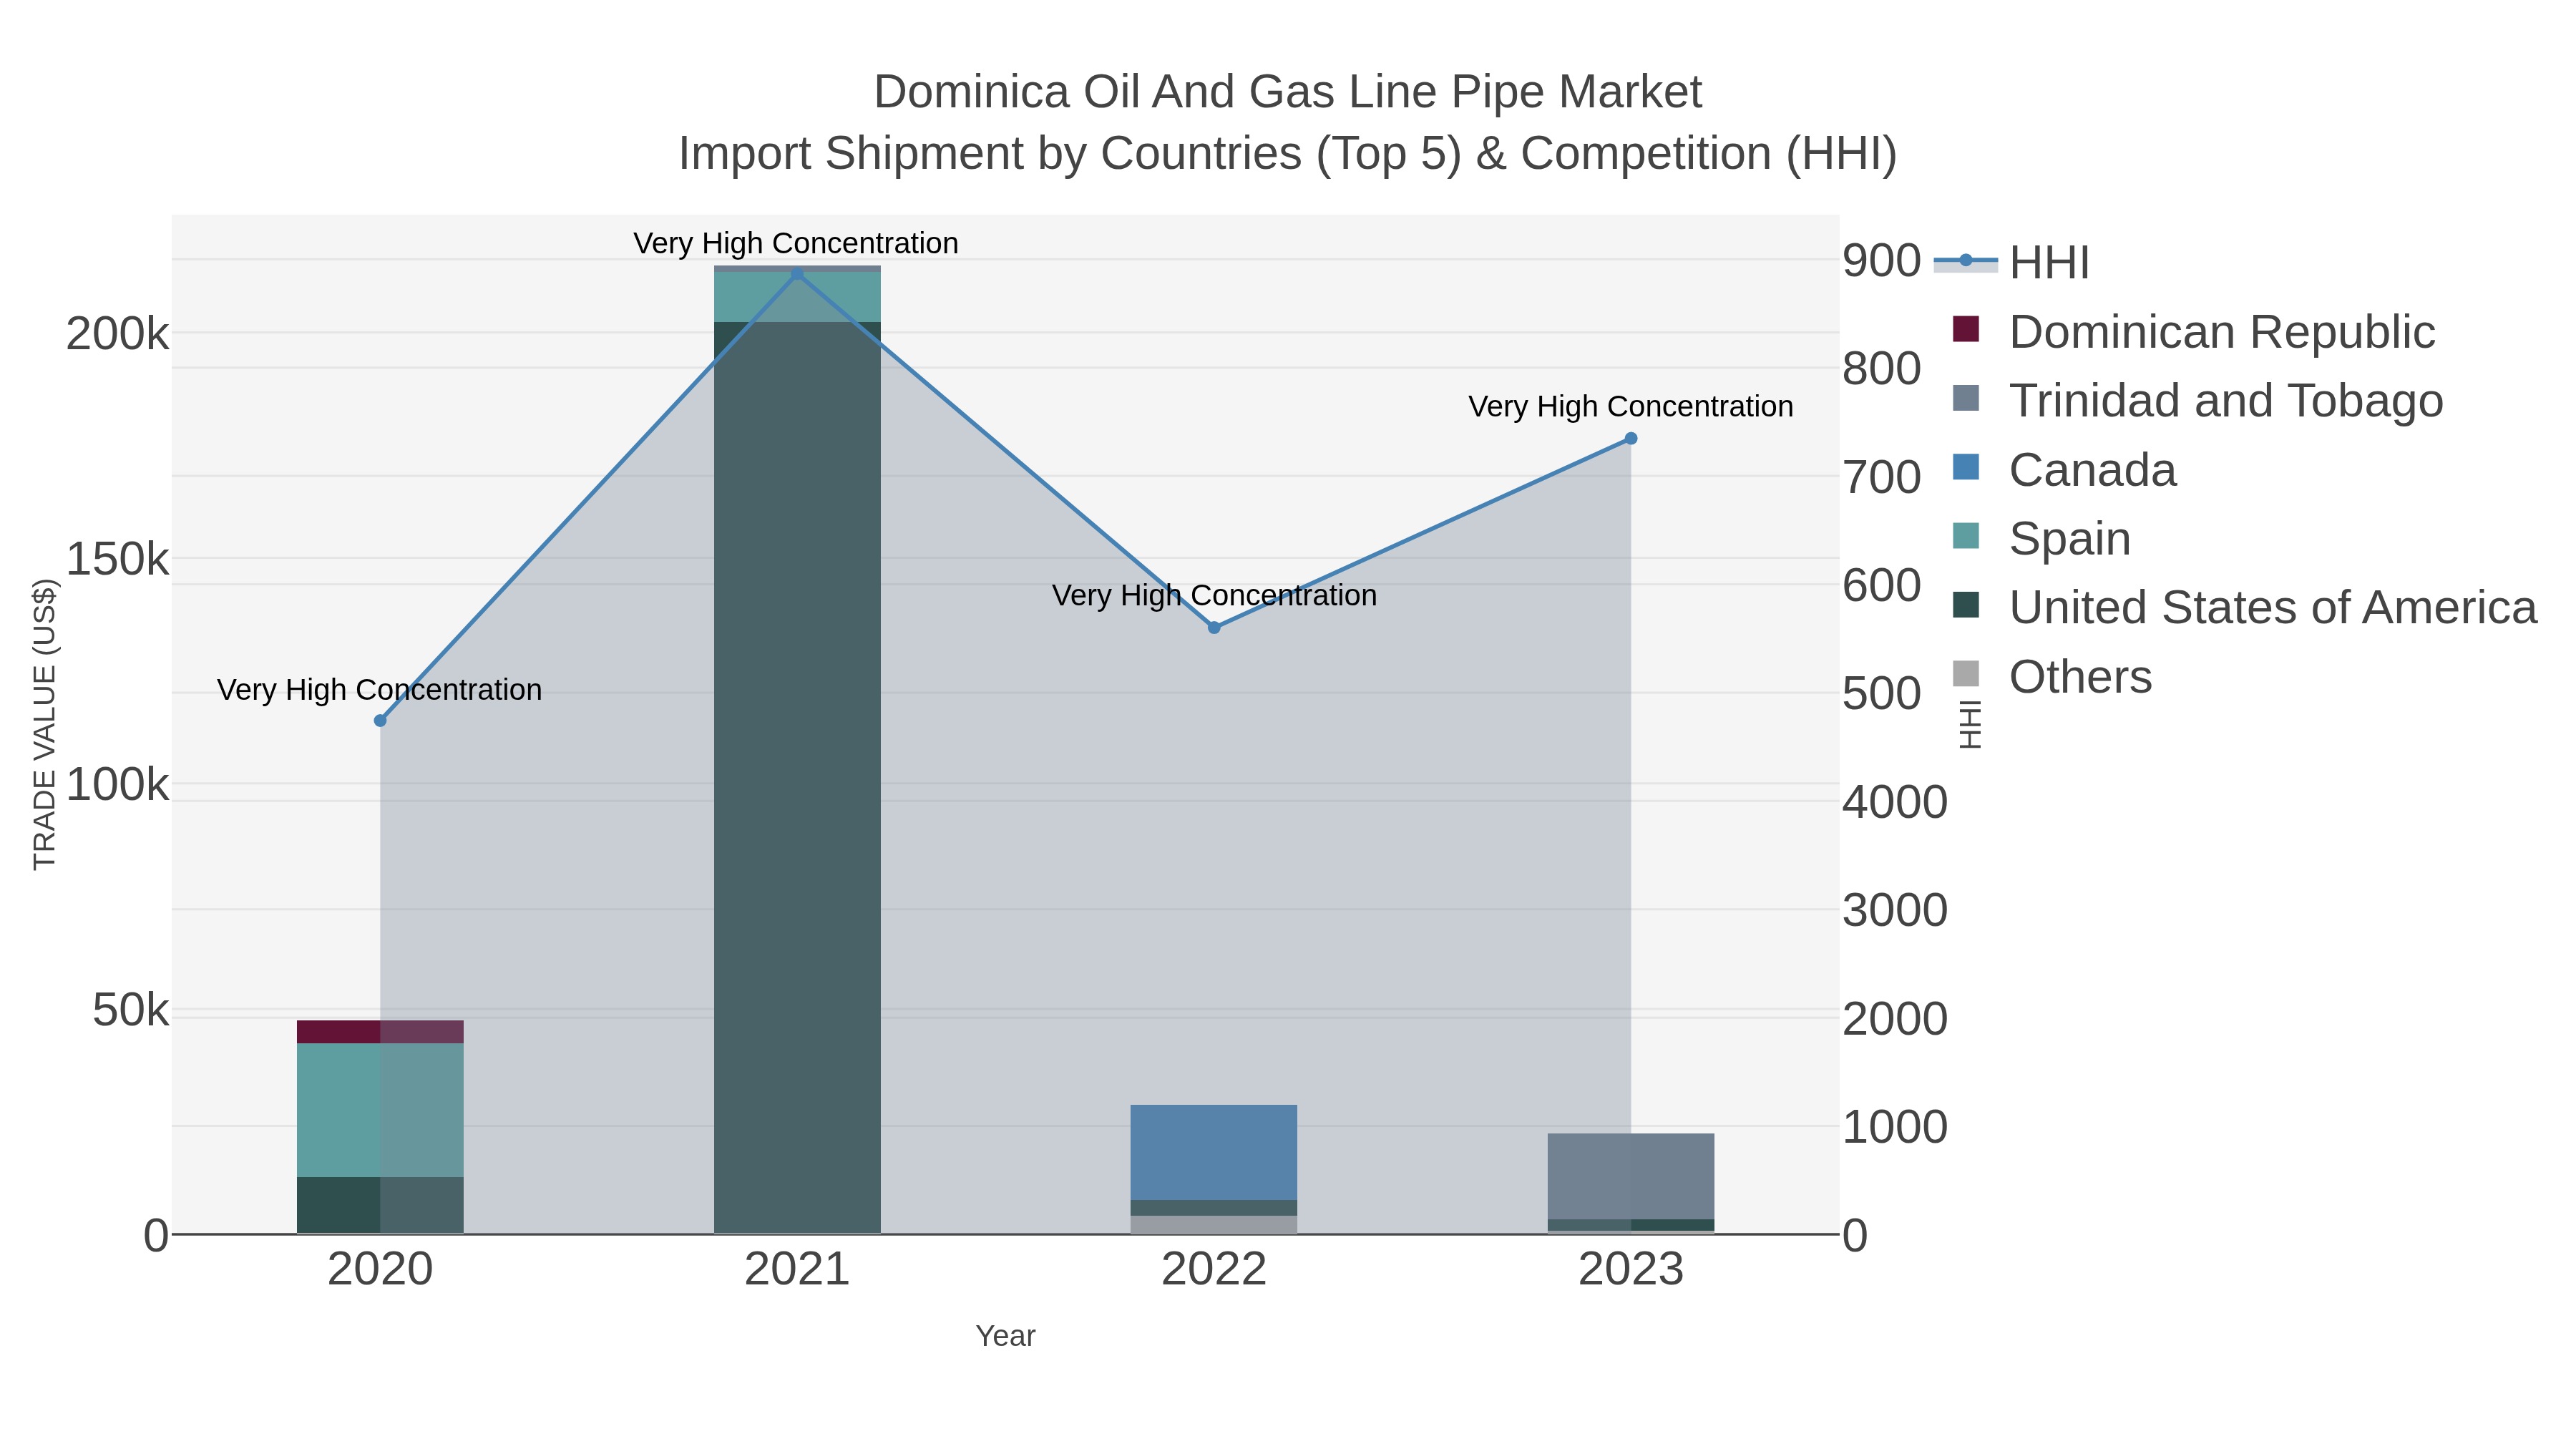Click the 2022 Others bar segment
Viewport: 2576px width, 1449px height.
point(1214,1225)
